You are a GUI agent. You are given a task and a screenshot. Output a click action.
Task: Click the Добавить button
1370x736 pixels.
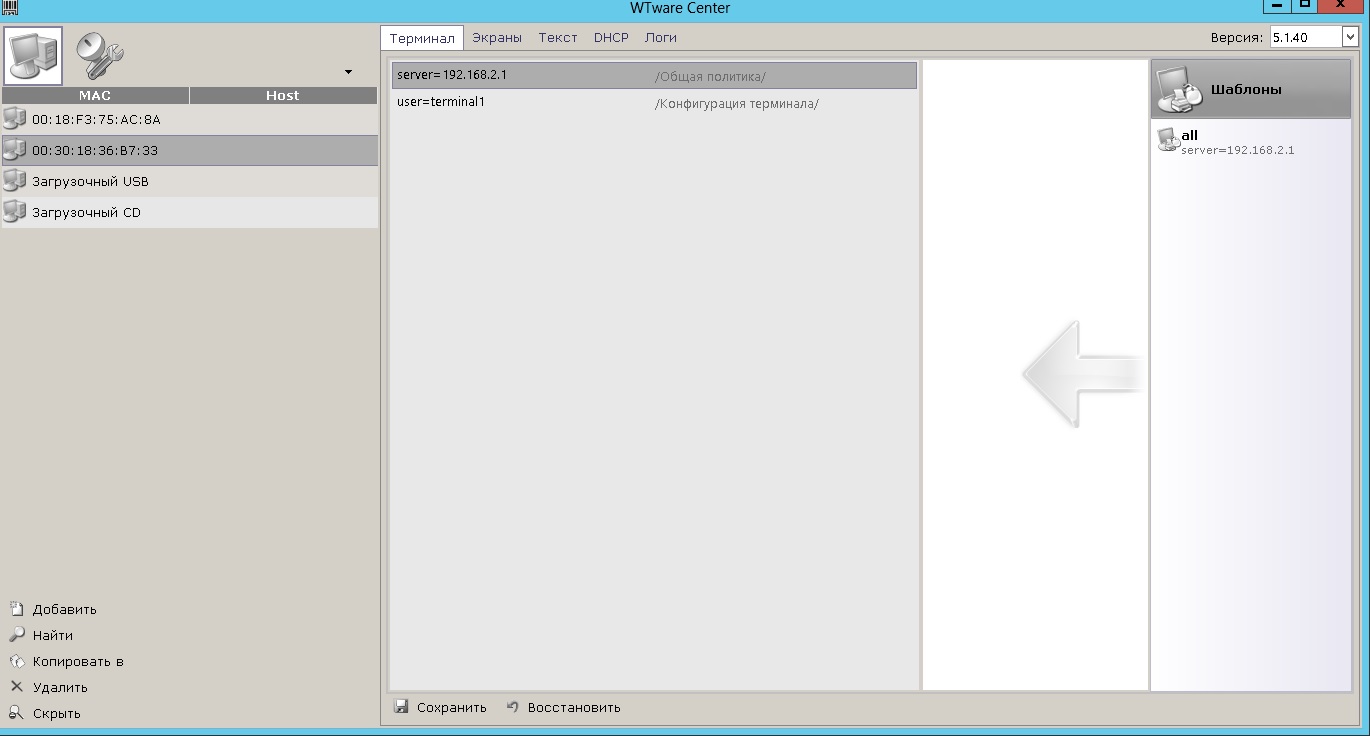(x=64, y=609)
